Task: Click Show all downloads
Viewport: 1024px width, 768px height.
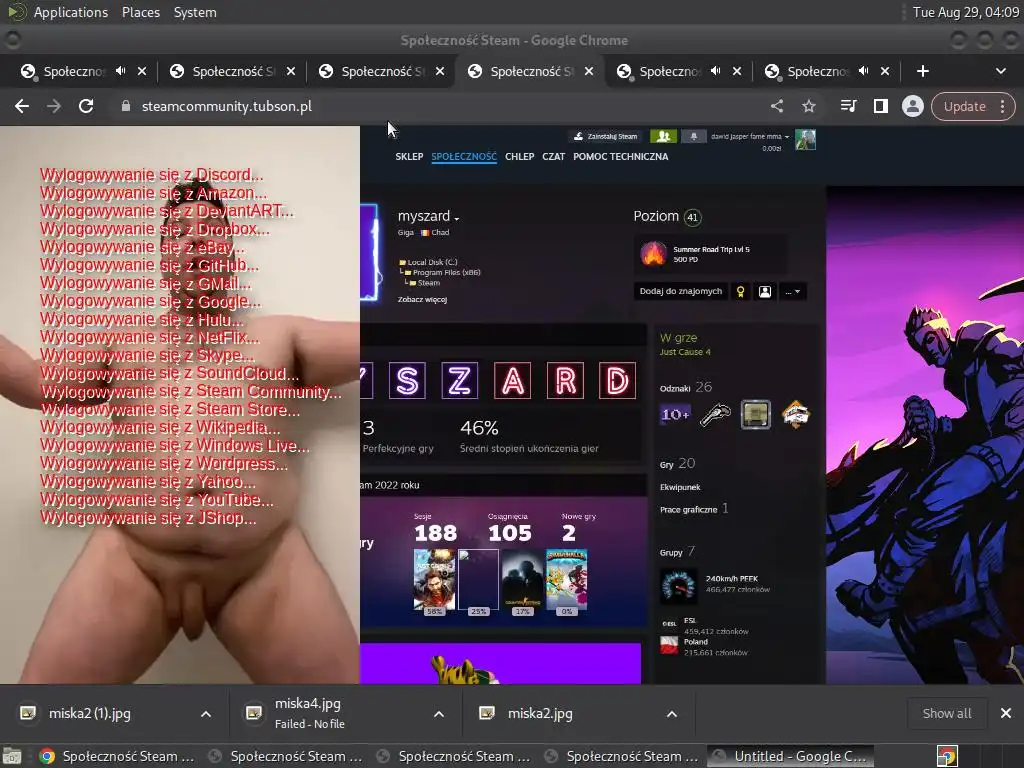Action: tap(946, 714)
